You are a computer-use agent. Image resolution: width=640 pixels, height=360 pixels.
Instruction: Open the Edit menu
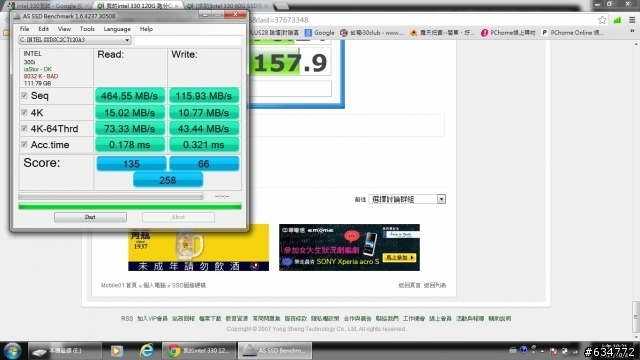click(43, 29)
